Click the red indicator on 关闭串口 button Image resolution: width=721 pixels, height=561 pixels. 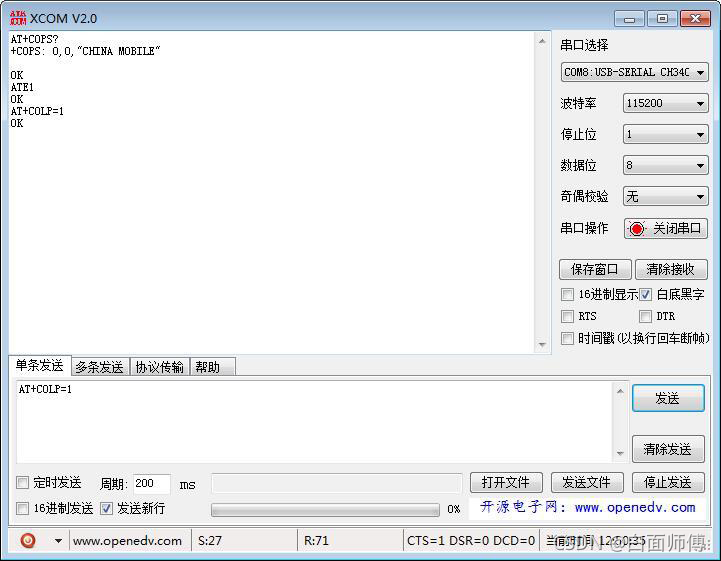pos(637,228)
